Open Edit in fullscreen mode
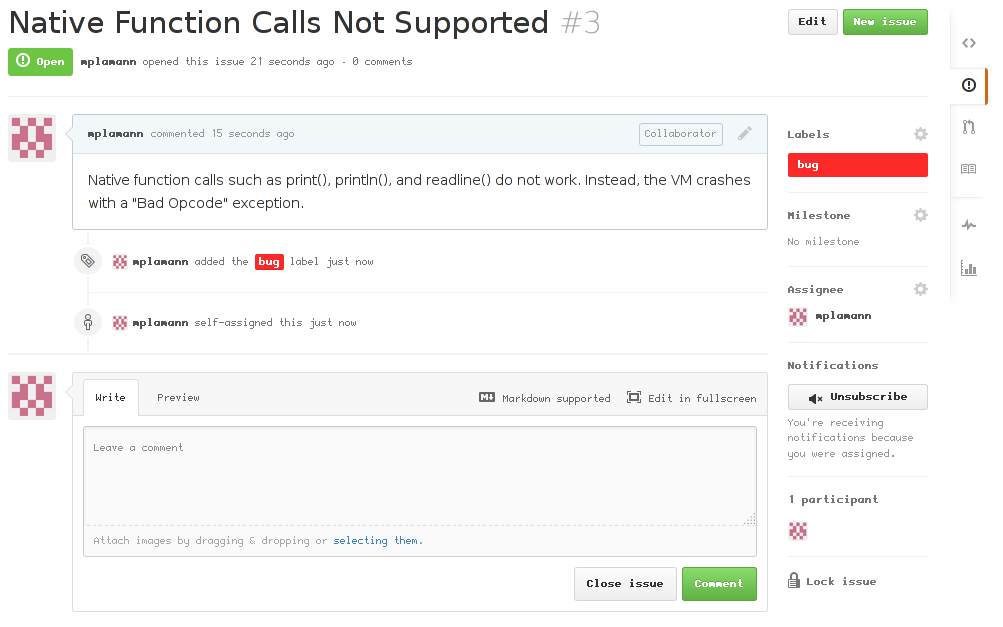 (x=691, y=398)
